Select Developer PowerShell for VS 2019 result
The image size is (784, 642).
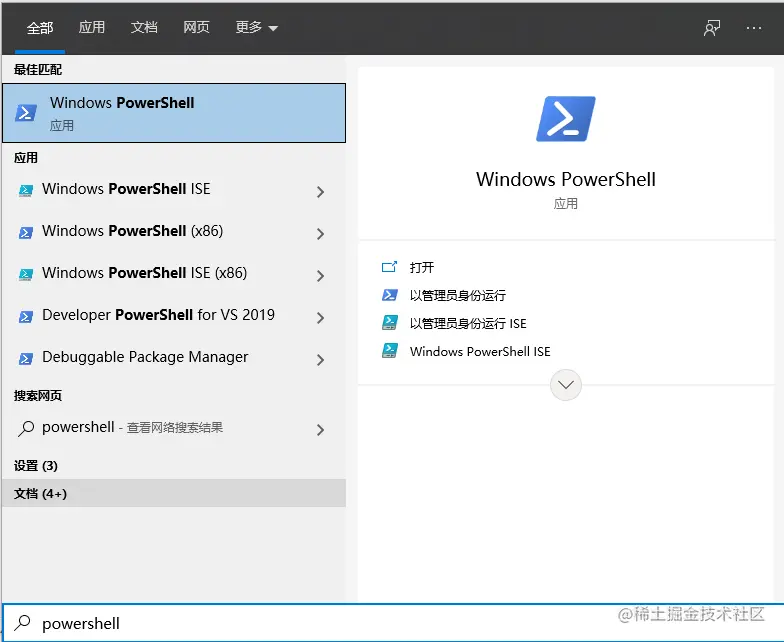coord(174,316)
